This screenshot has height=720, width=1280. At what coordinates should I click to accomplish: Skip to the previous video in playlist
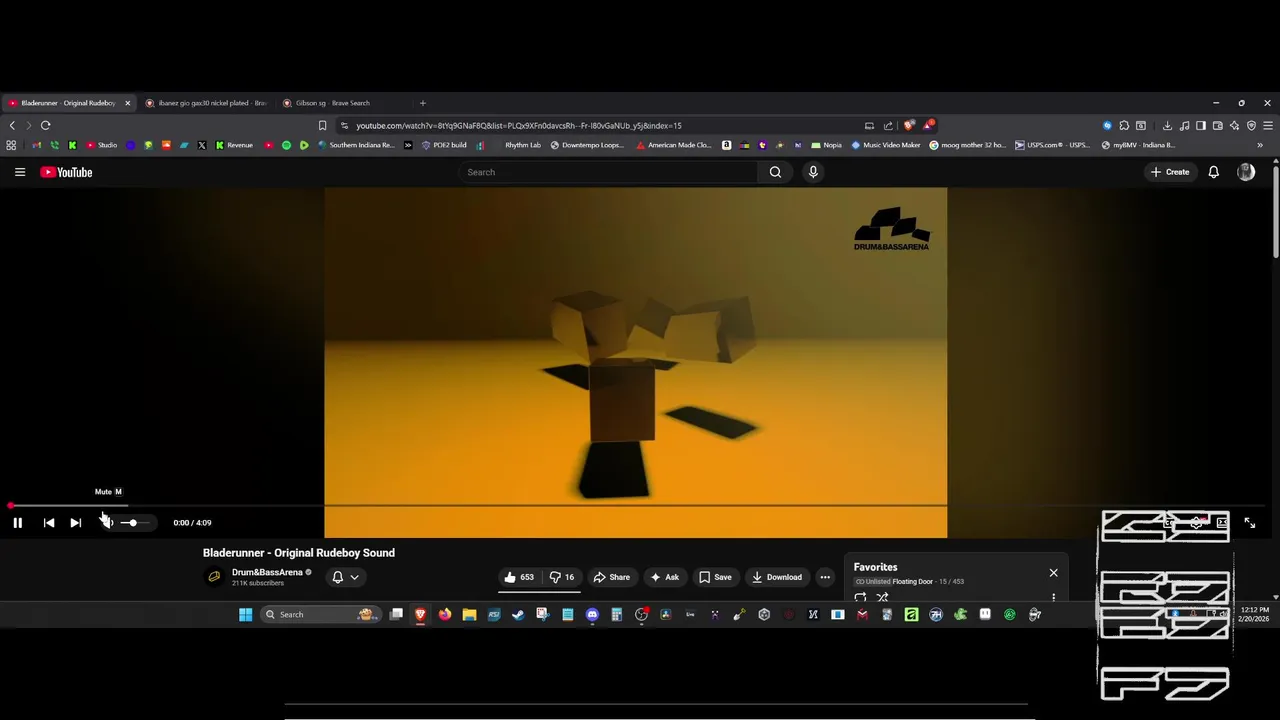48,523
